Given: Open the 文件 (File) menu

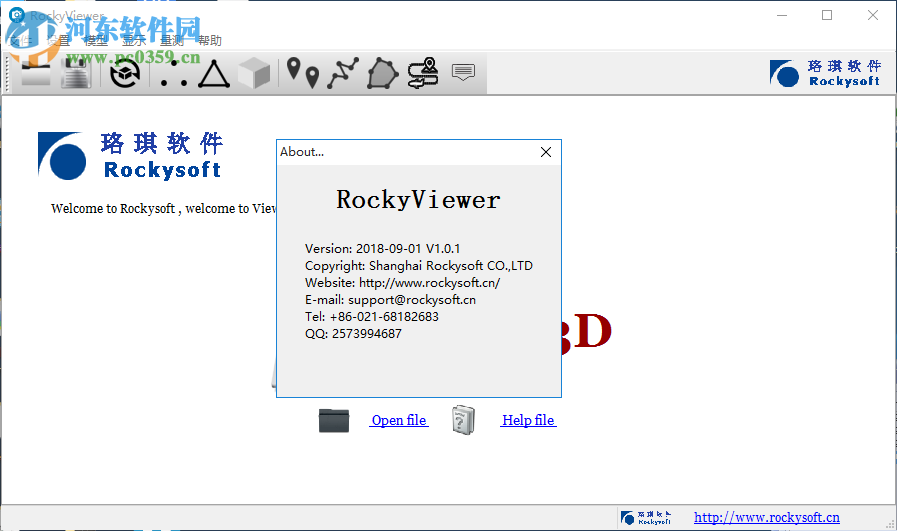Looking at the screenshot, I should [x=21, y=41].
